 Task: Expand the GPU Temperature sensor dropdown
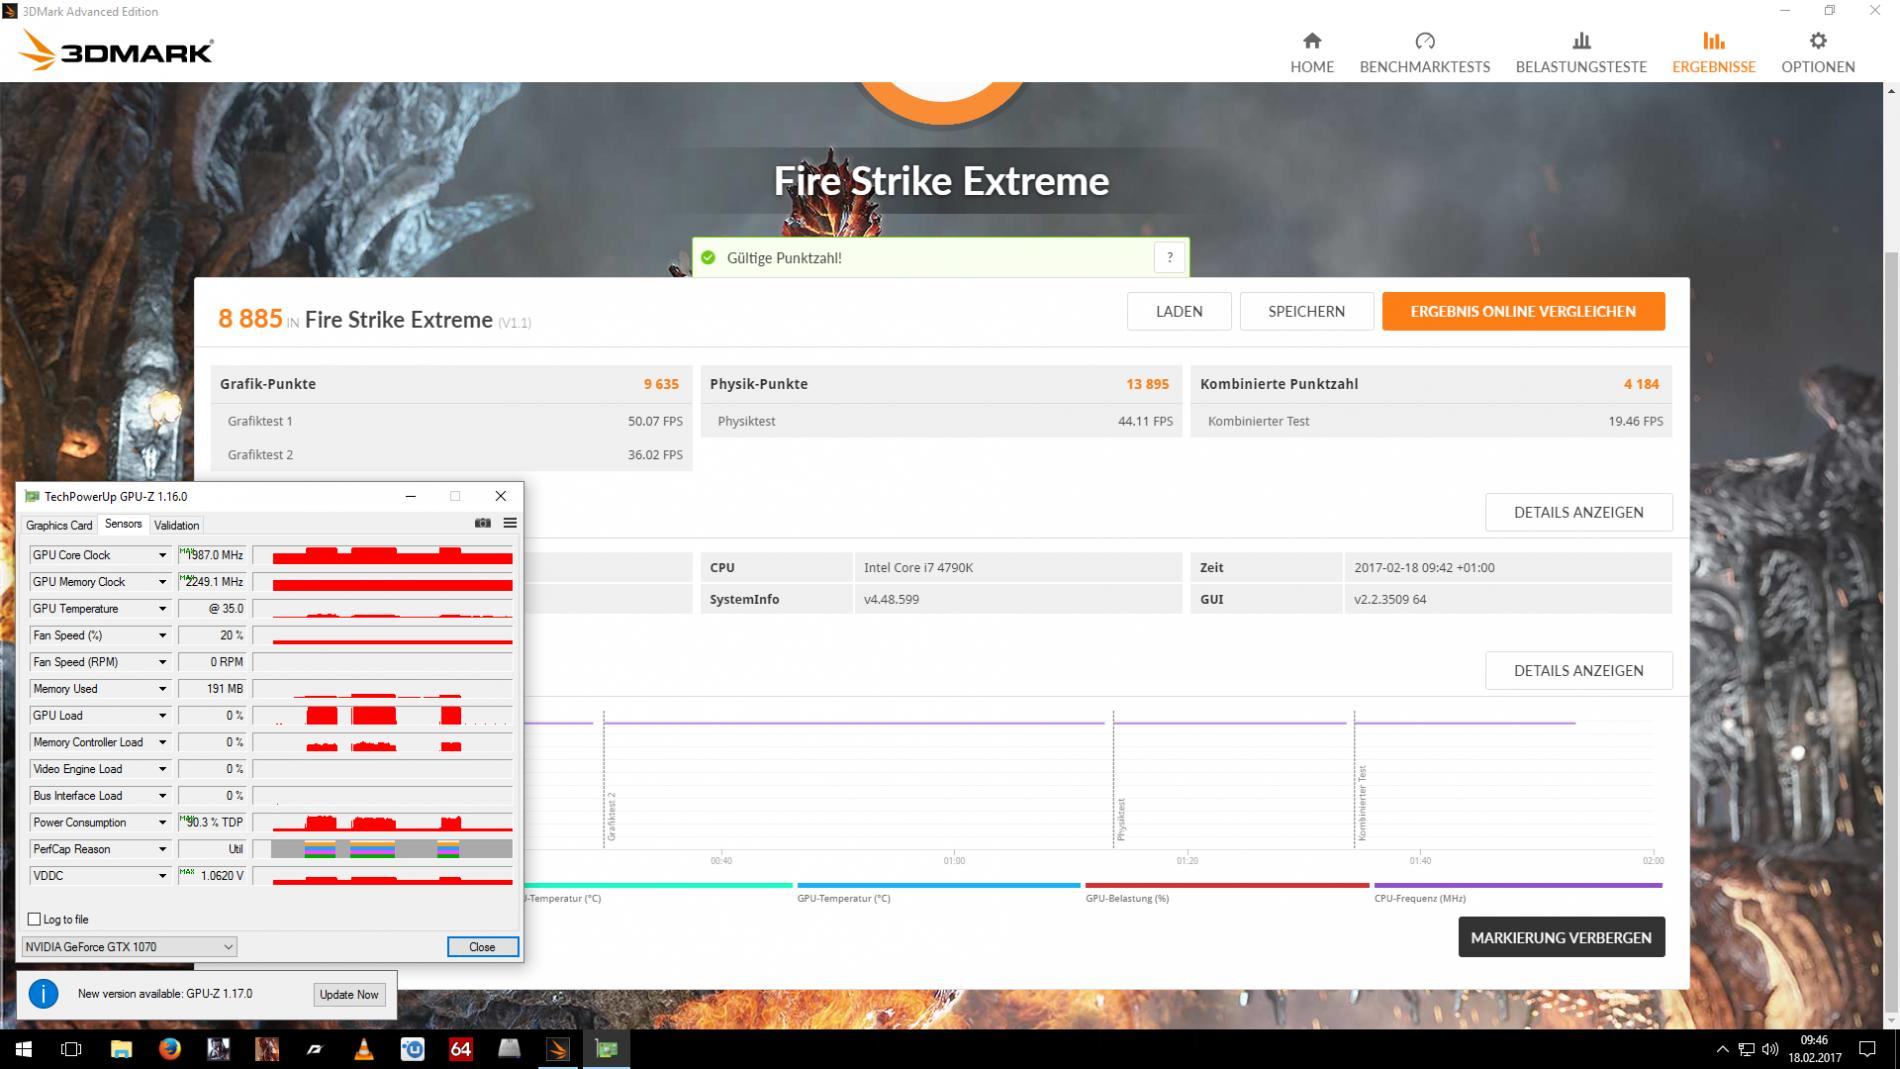[162, 609]
